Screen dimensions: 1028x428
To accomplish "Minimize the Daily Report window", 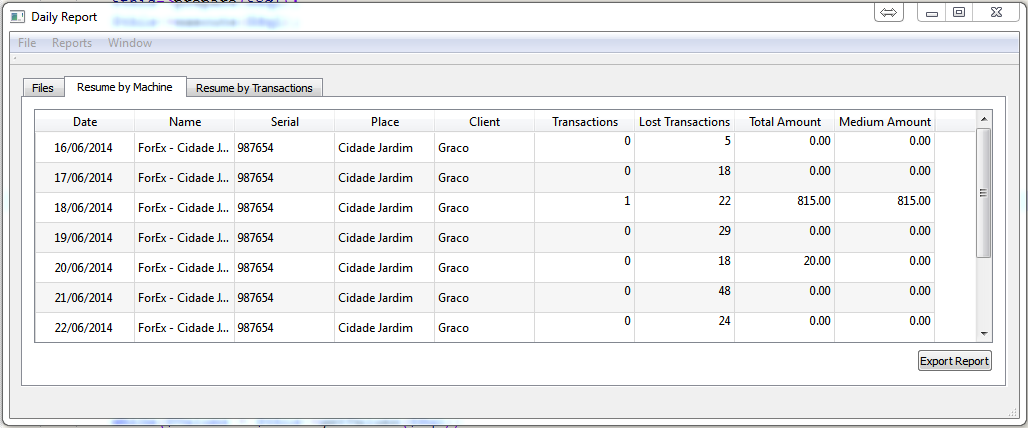I will (932, 13).
